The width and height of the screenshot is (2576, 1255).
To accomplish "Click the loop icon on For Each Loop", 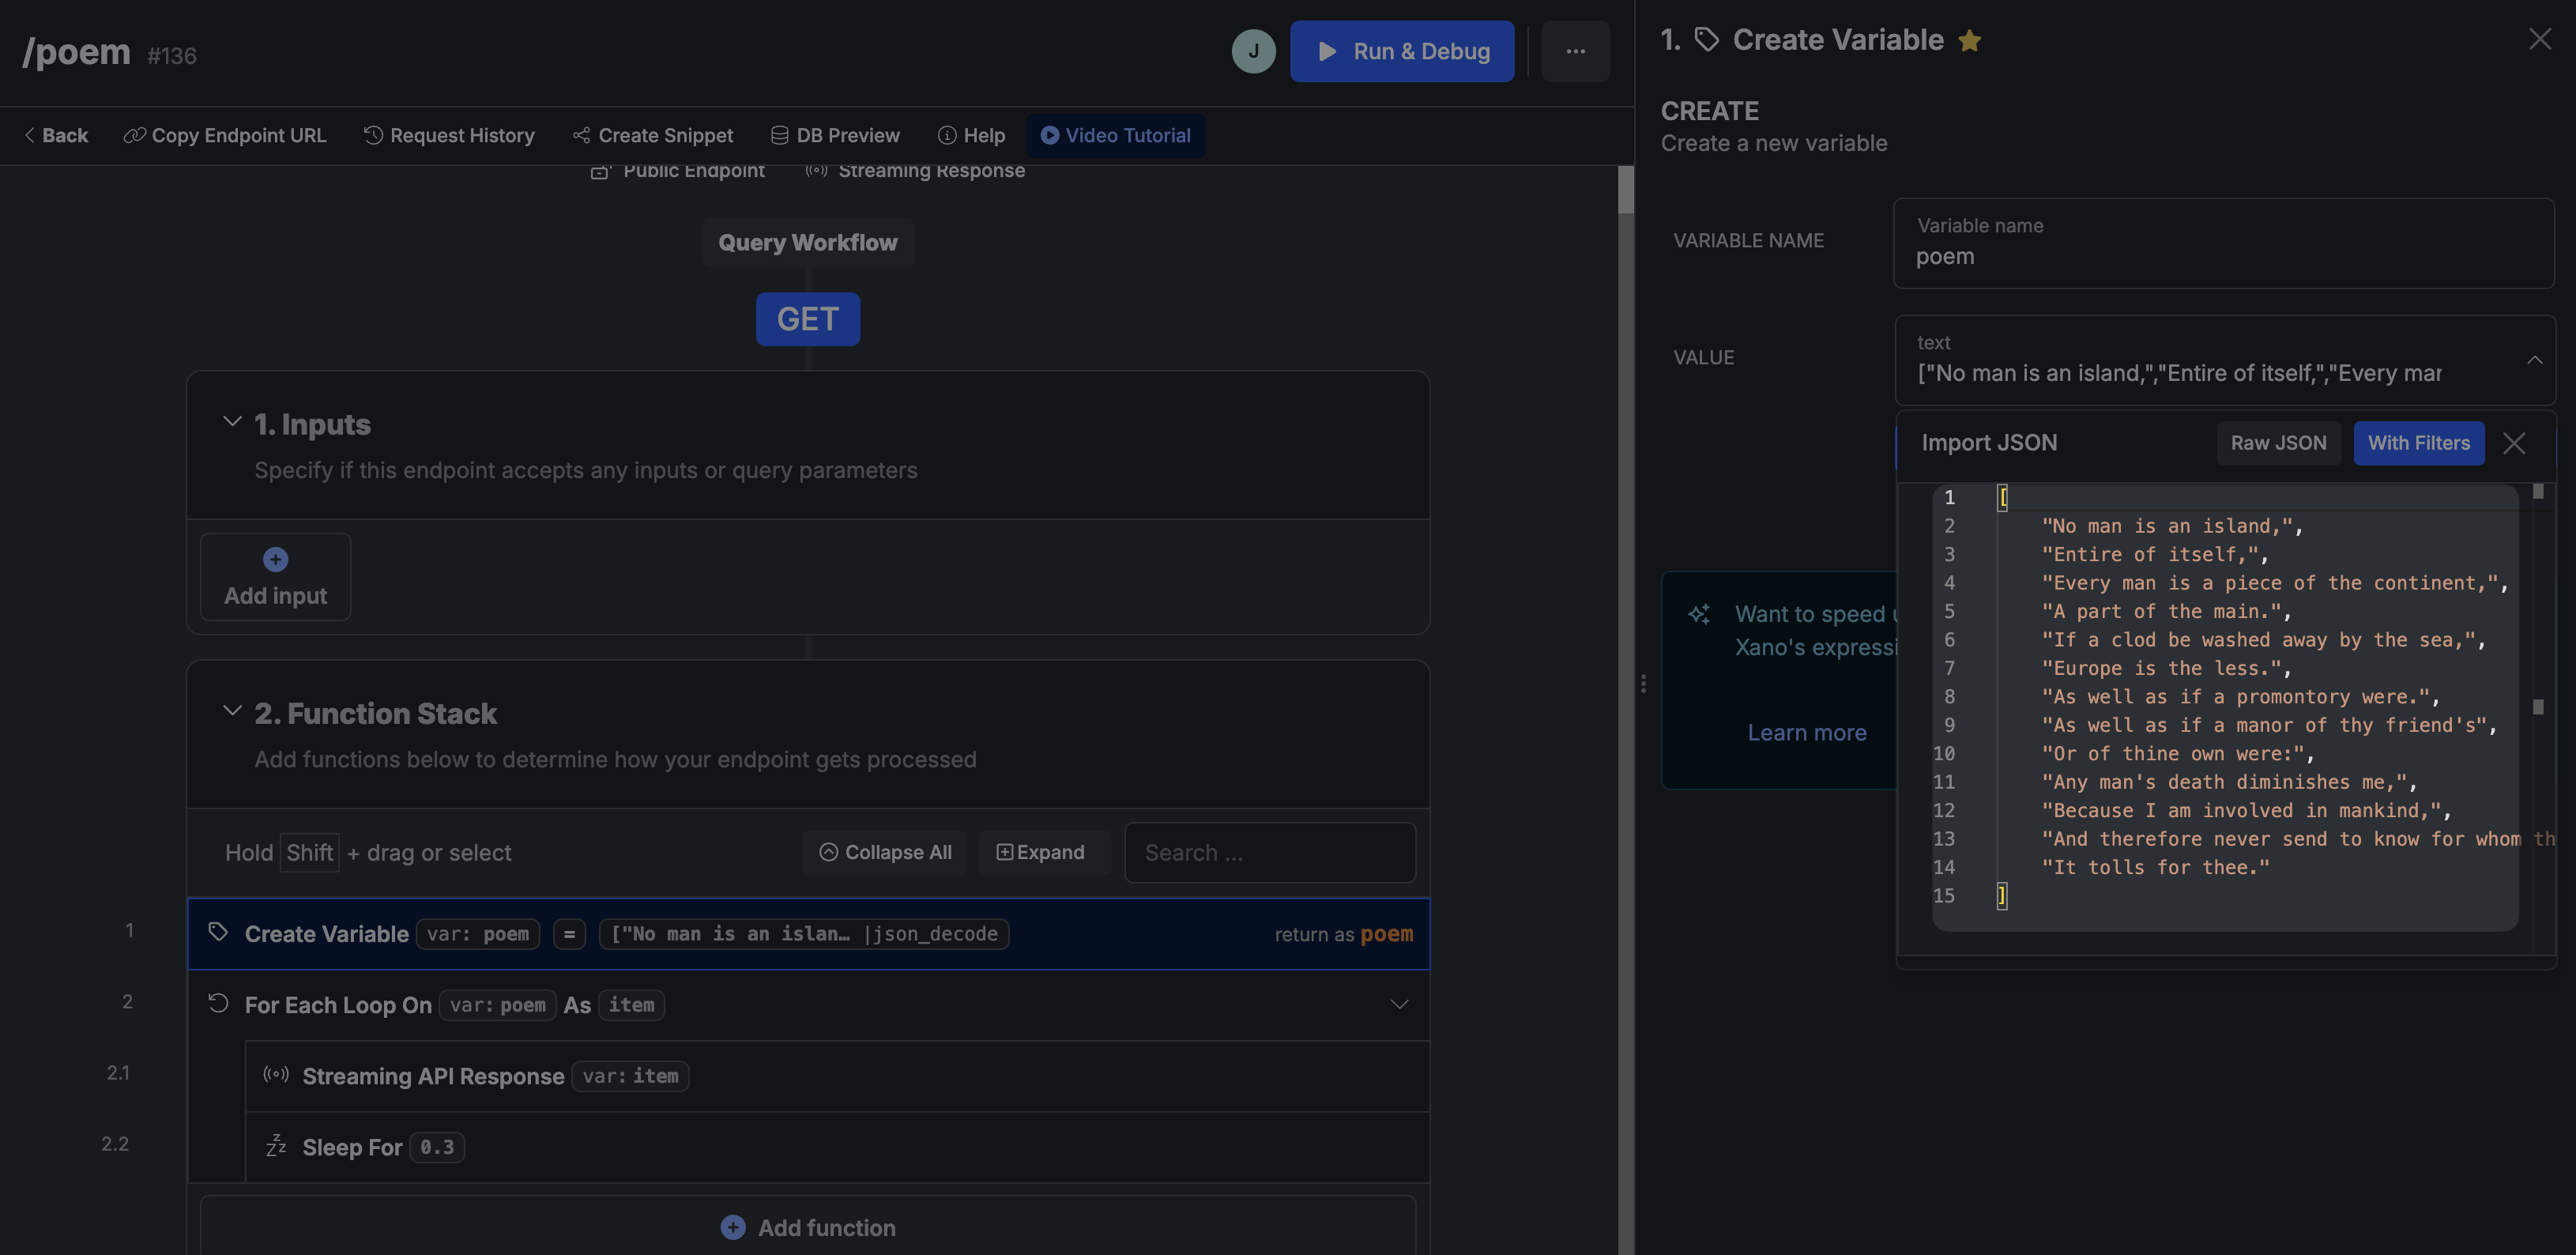I will (218, 1003).
